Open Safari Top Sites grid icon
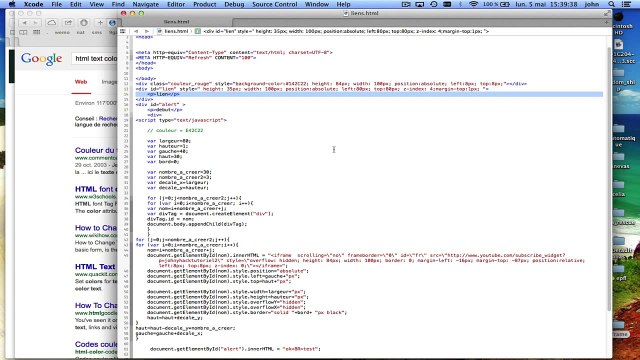Image resolution: width=640 pixels, height=360 pixels. coord(36,32)
